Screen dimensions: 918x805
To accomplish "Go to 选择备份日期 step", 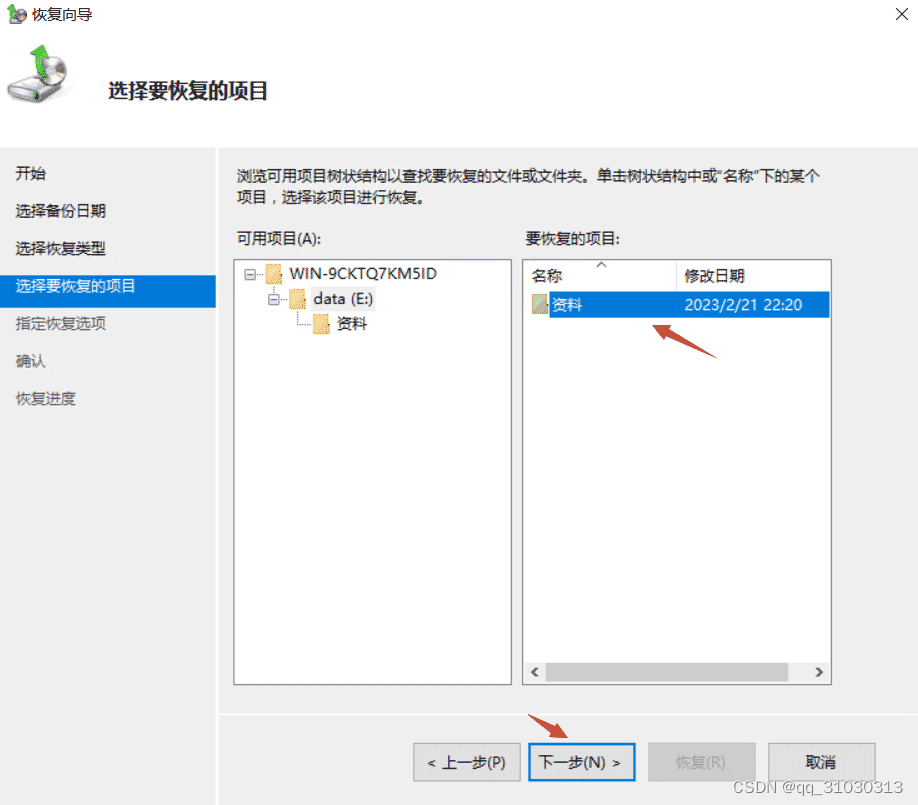I will pos(60,211).
